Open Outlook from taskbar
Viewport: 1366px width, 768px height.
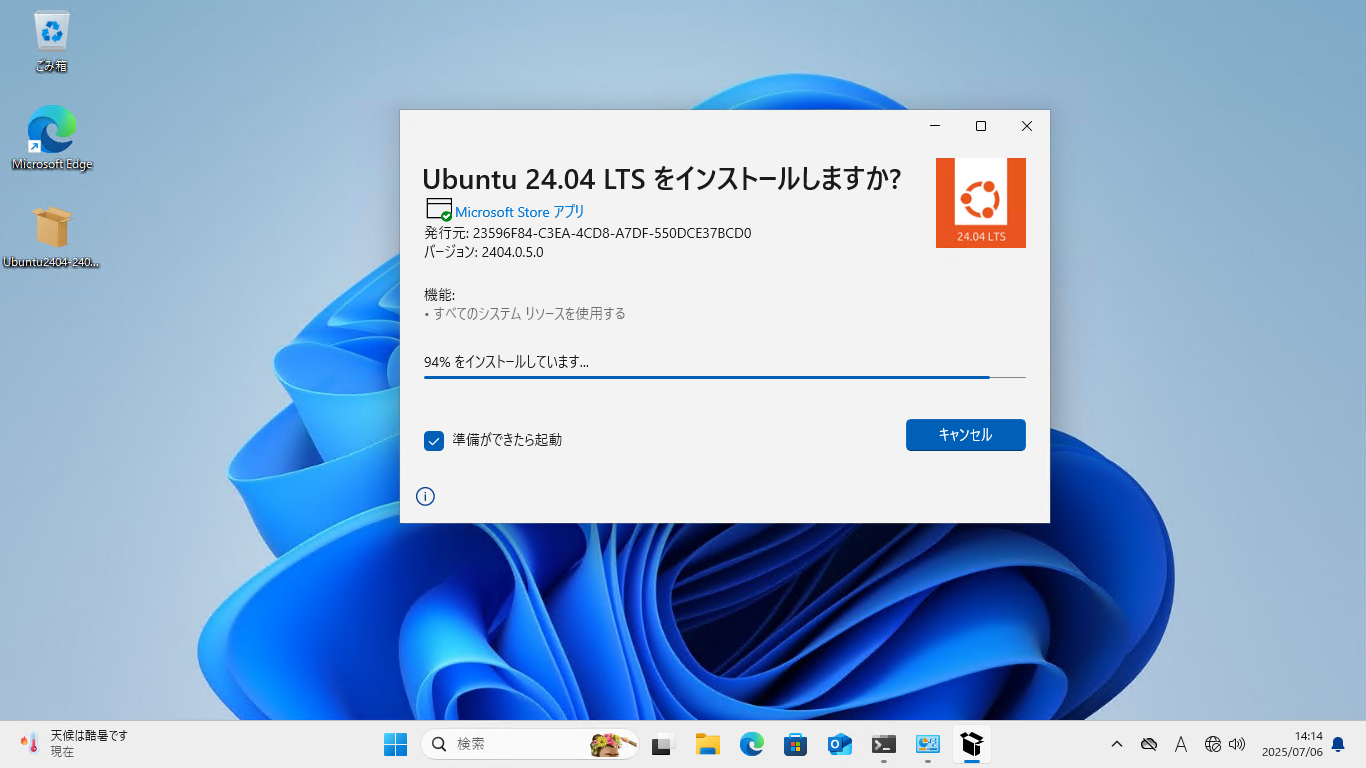840,744
